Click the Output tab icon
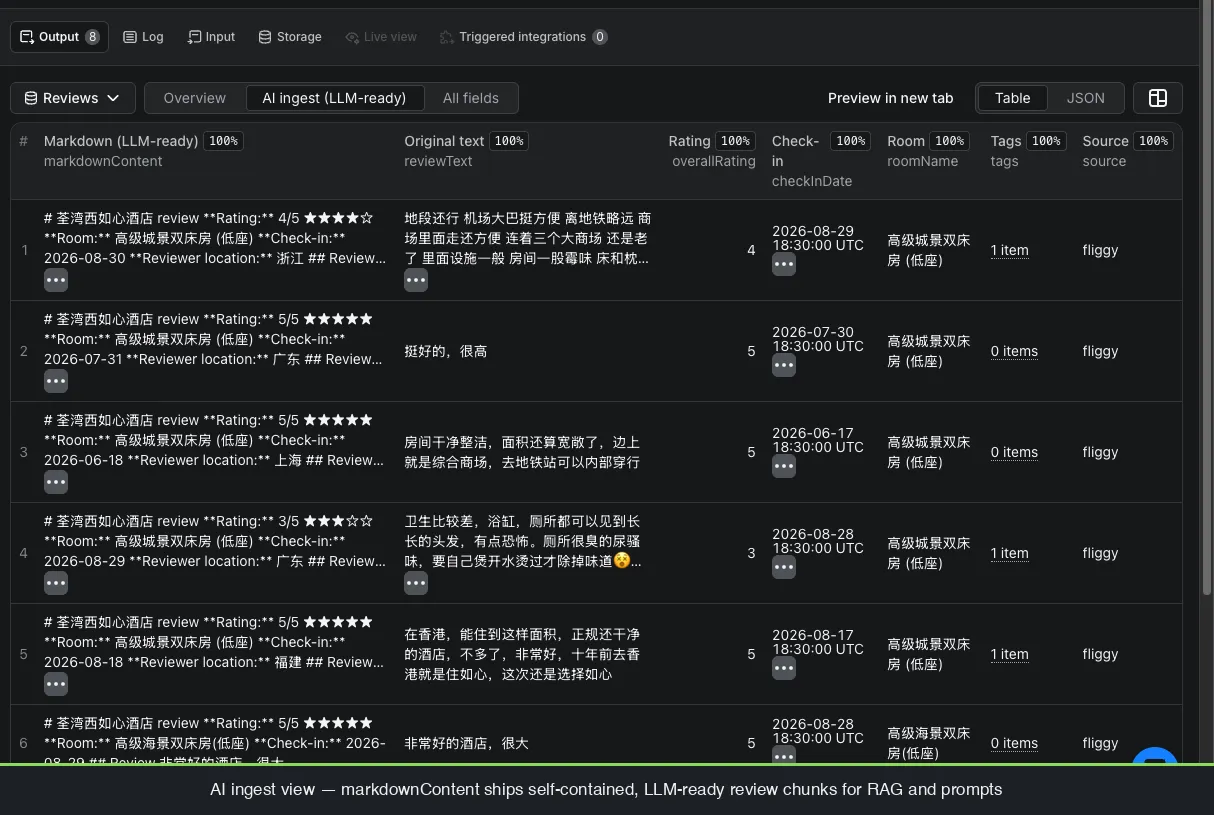 27,37
